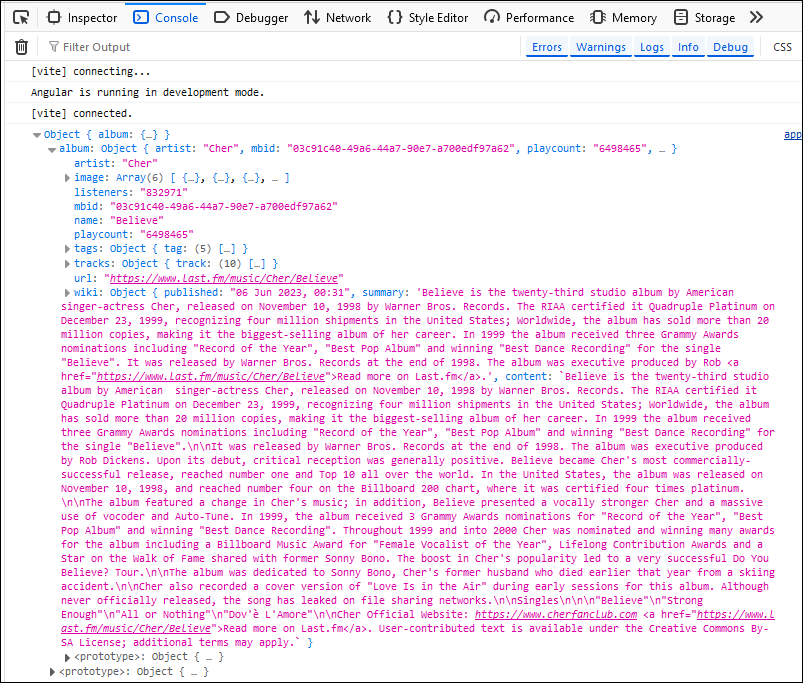
Task: Select the artist "Cher" property row
Action: tap(116, 163)
